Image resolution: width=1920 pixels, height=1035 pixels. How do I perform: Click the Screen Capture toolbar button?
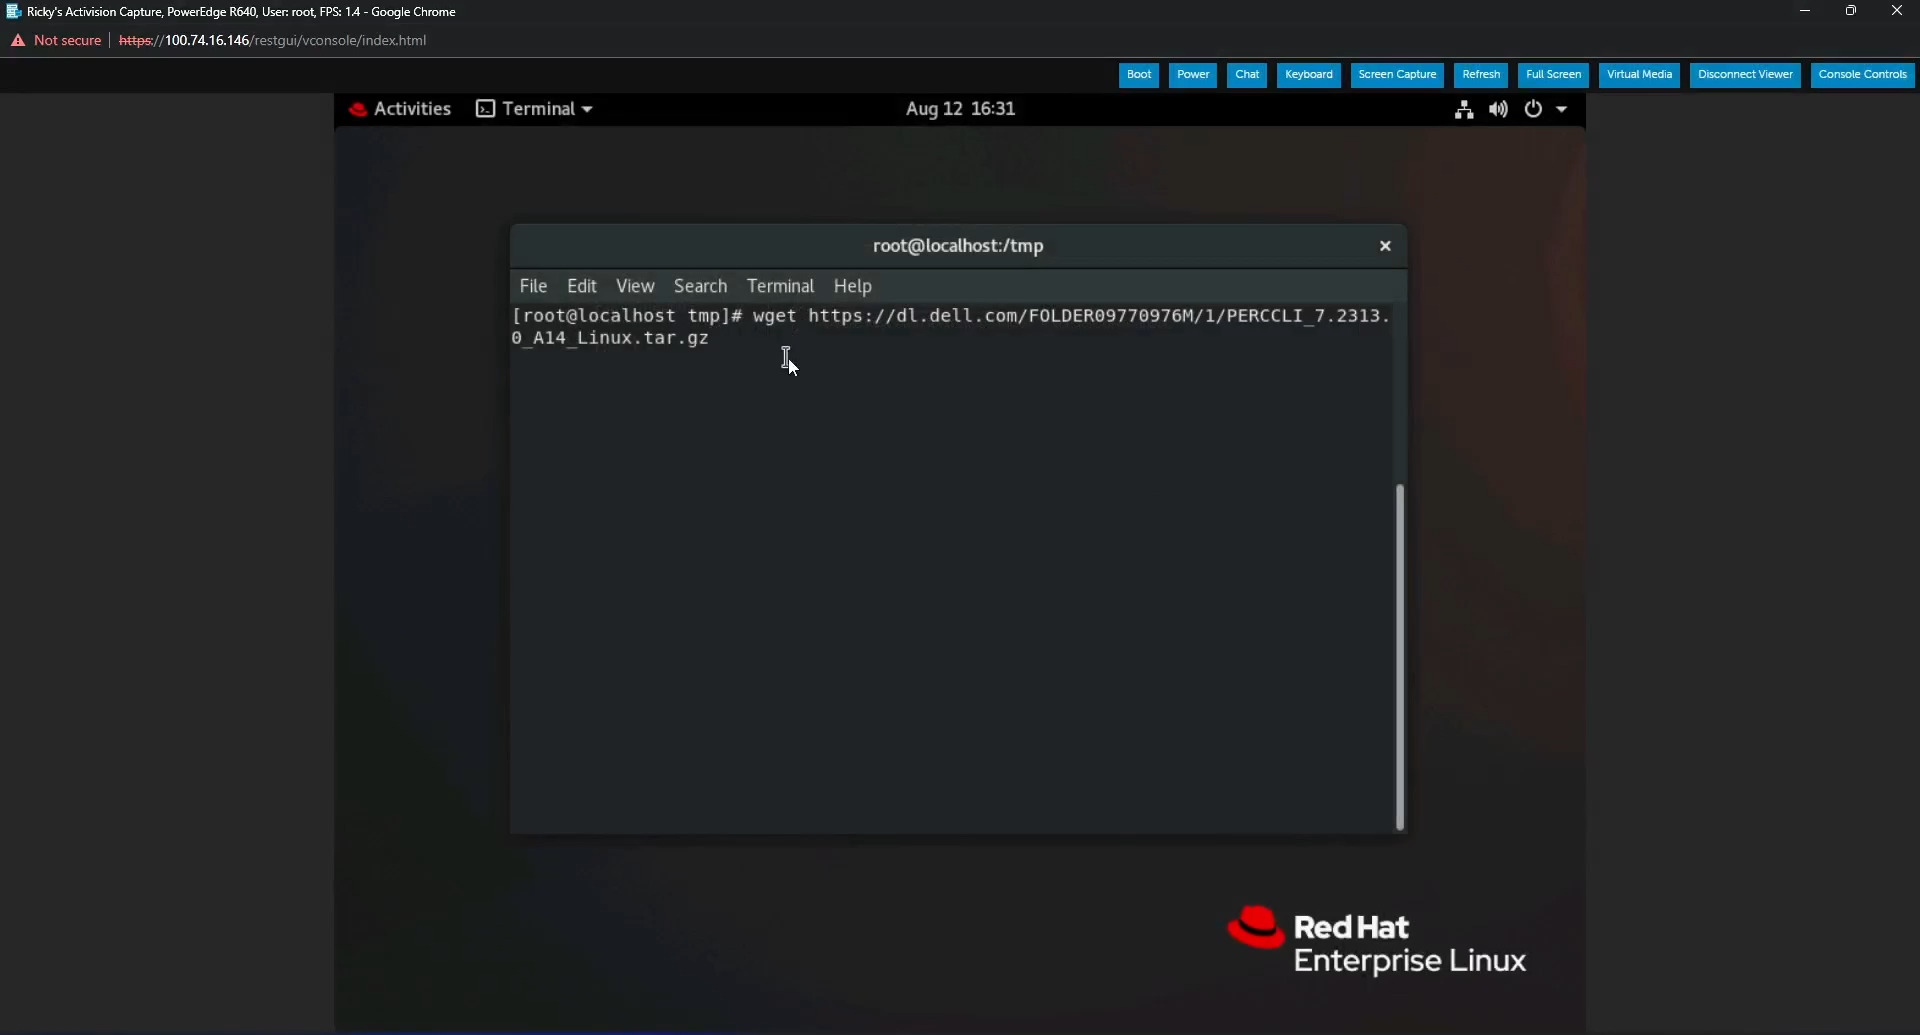[1396, 74]
